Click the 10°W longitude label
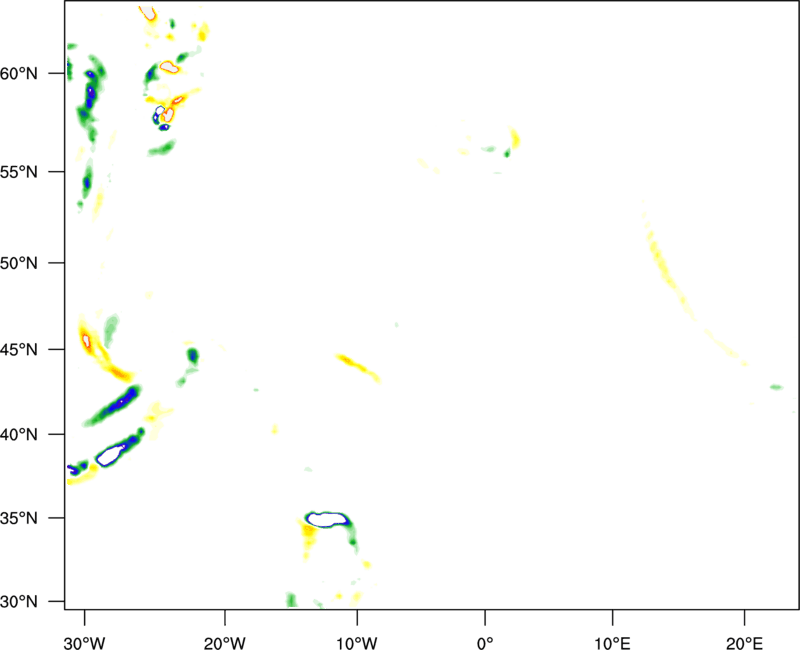Screen dimensions: 800x650 [x=357, y=643]
